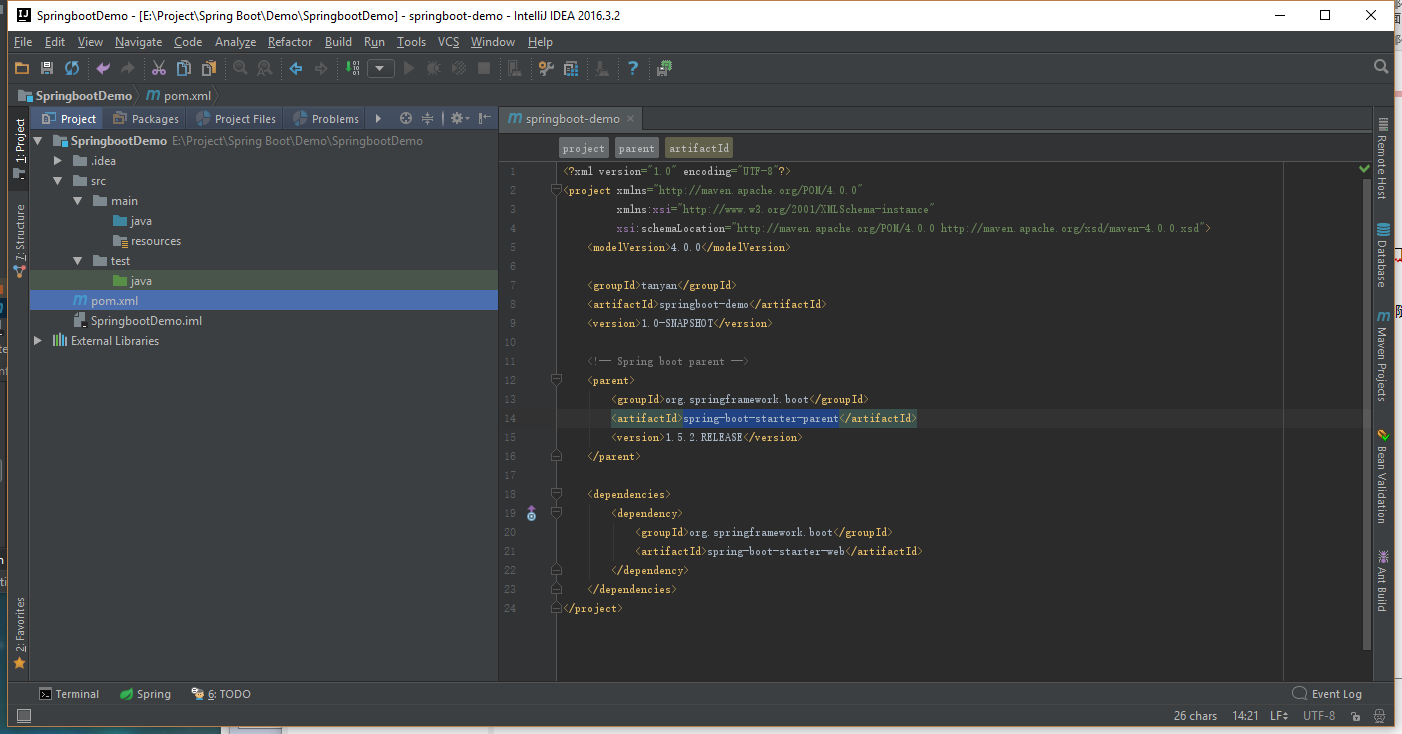This screenshot has width=1402, height=734.
Task: Click the Copy toolbar icon
Action: tap(184, 68)
